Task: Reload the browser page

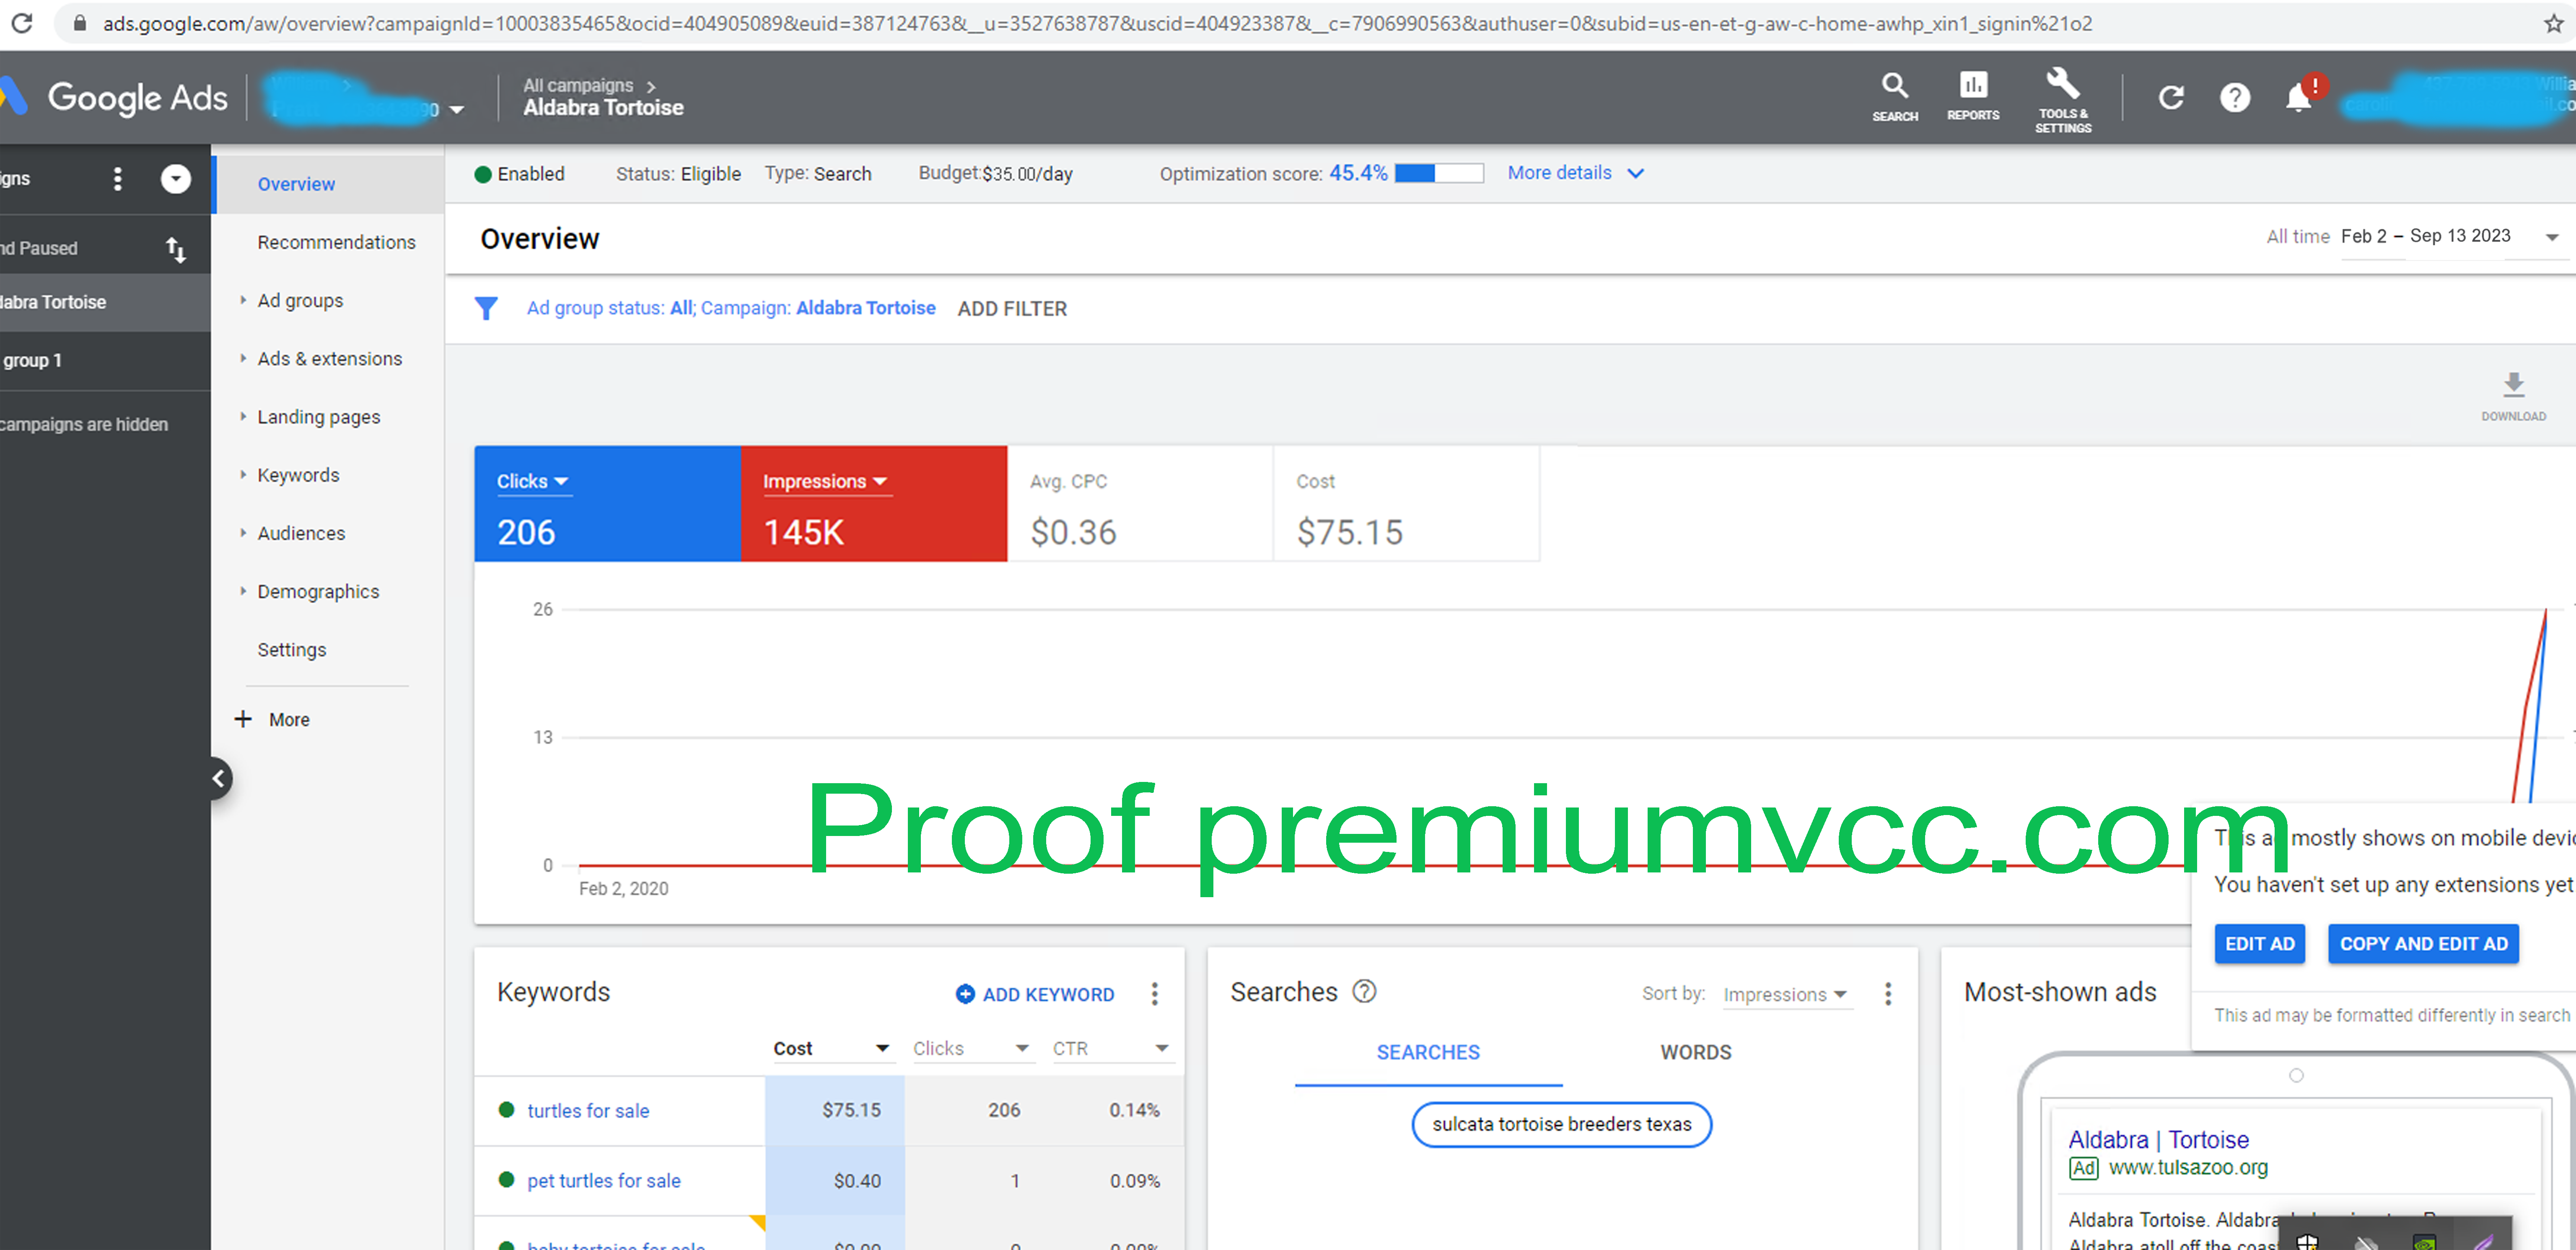Action: 22,23
